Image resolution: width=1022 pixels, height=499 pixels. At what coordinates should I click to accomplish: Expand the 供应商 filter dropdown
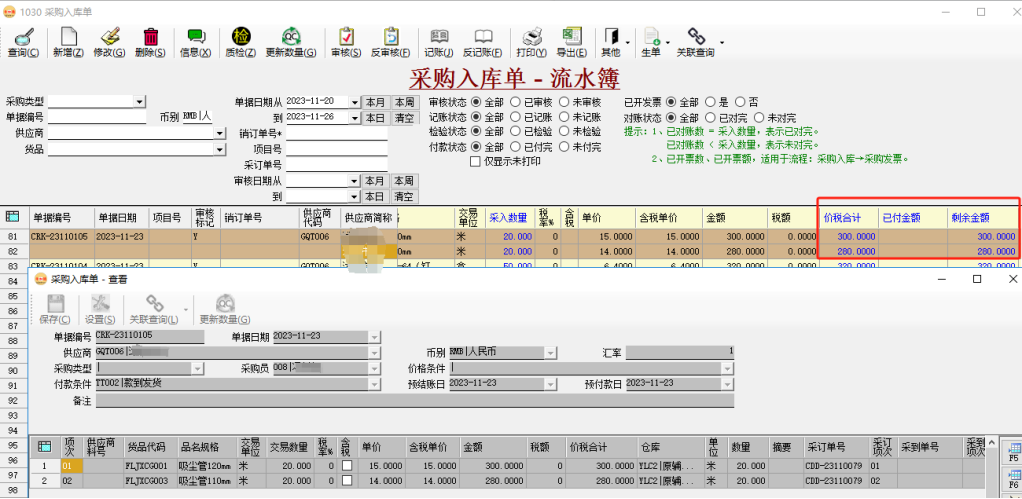coord(220,134)
